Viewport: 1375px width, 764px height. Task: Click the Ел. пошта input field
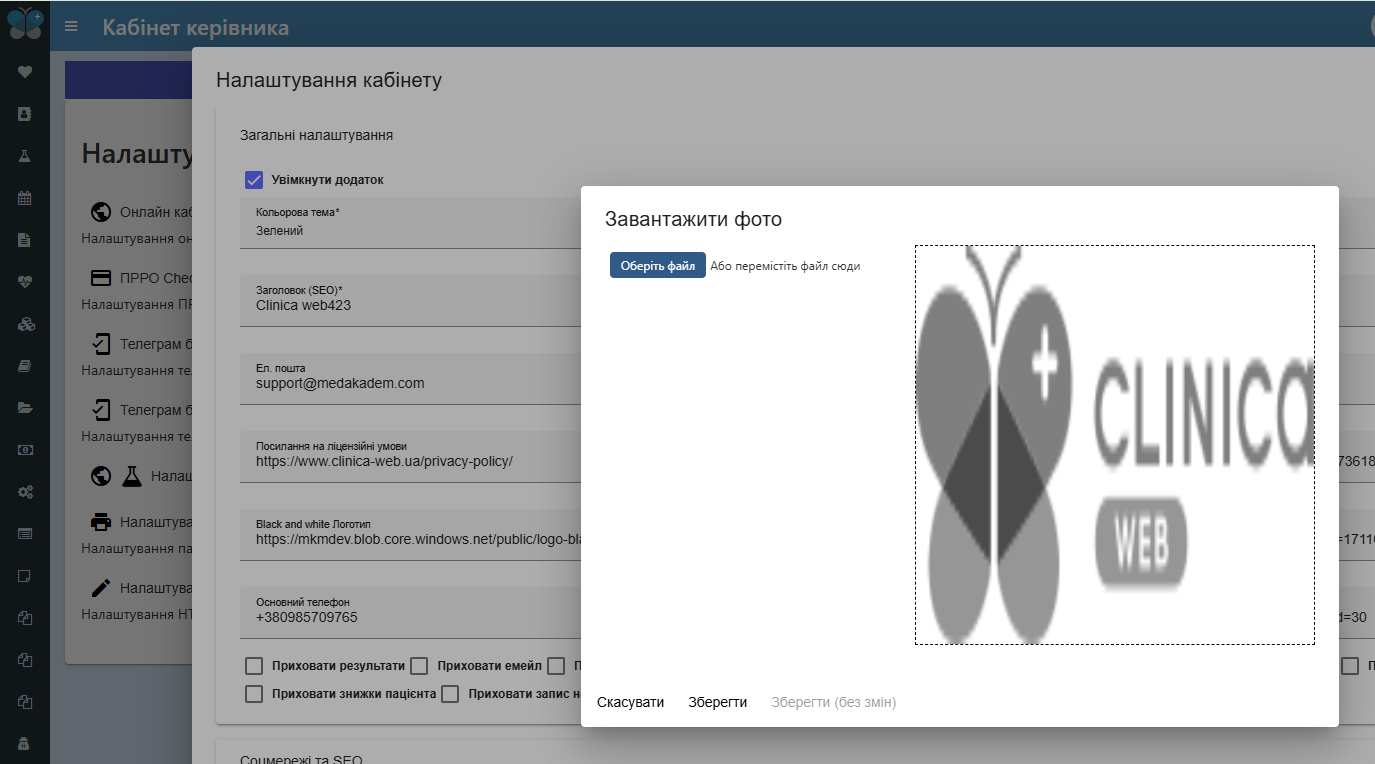[x=410, y=379]
